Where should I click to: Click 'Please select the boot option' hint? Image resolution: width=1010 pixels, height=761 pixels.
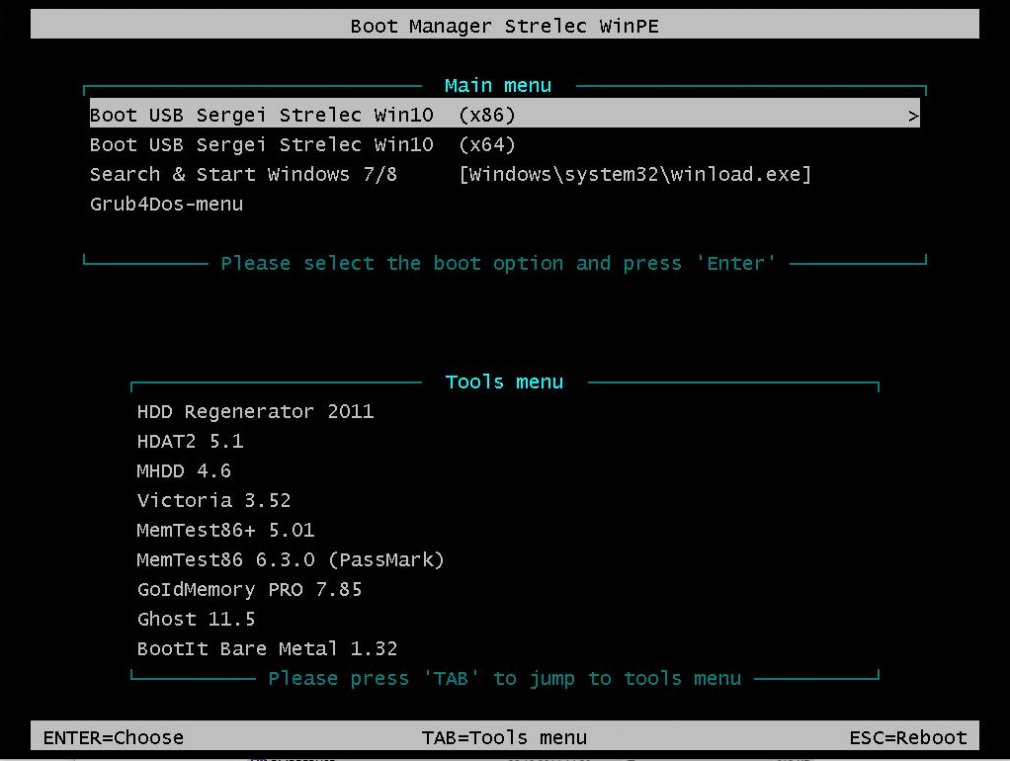tap(498, 264)
